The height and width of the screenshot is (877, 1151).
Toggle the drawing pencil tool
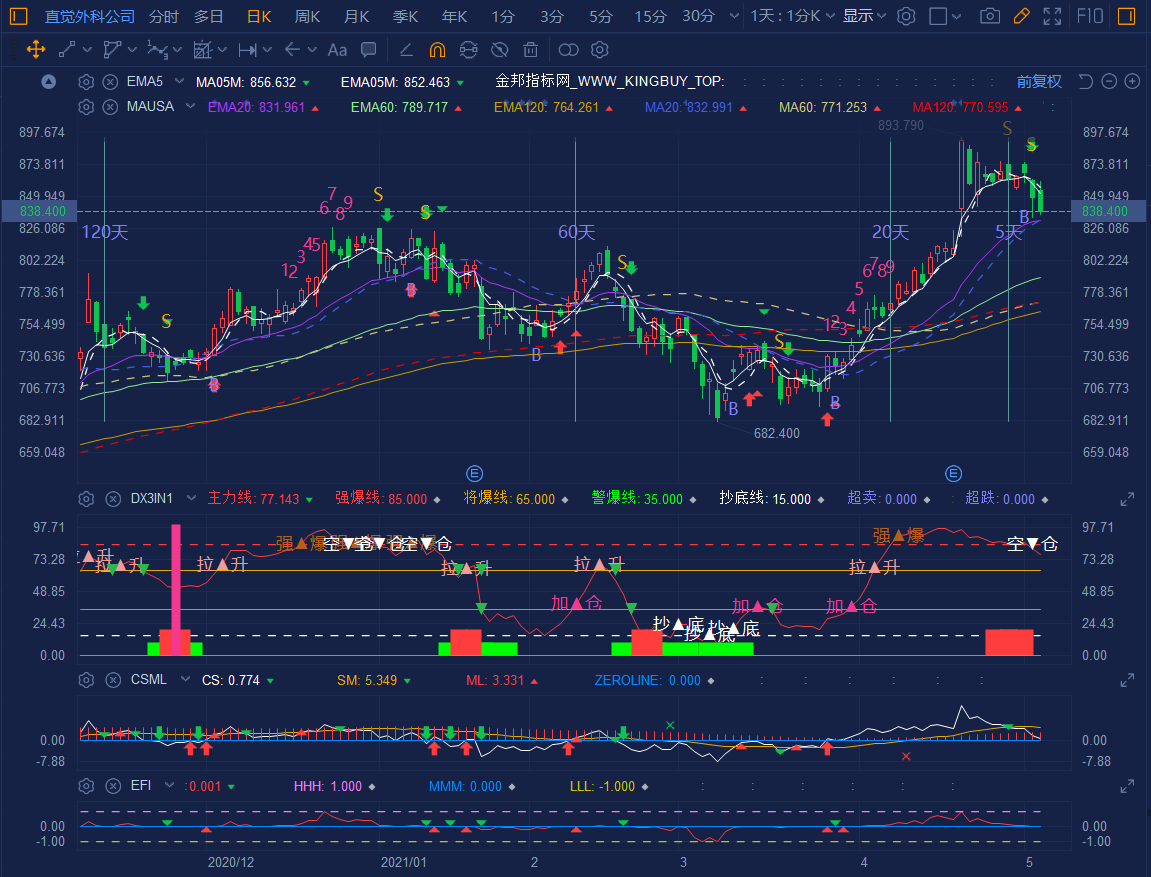(1021, 16)
